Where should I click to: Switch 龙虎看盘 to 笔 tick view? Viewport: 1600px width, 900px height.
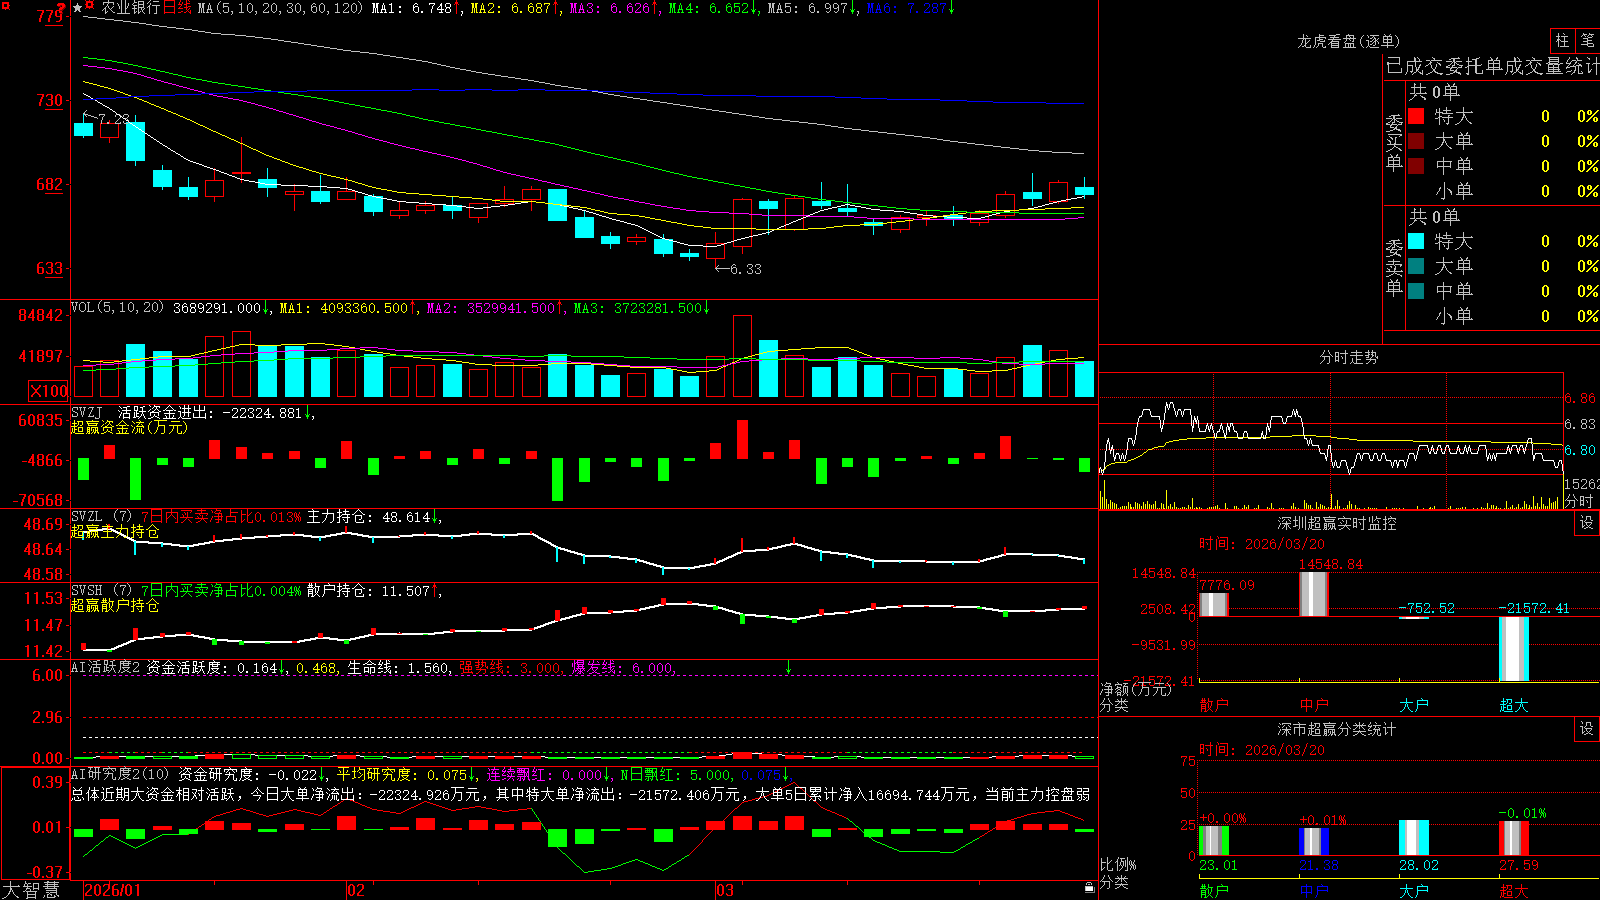pyautogui.click(x=1587, y=40)
